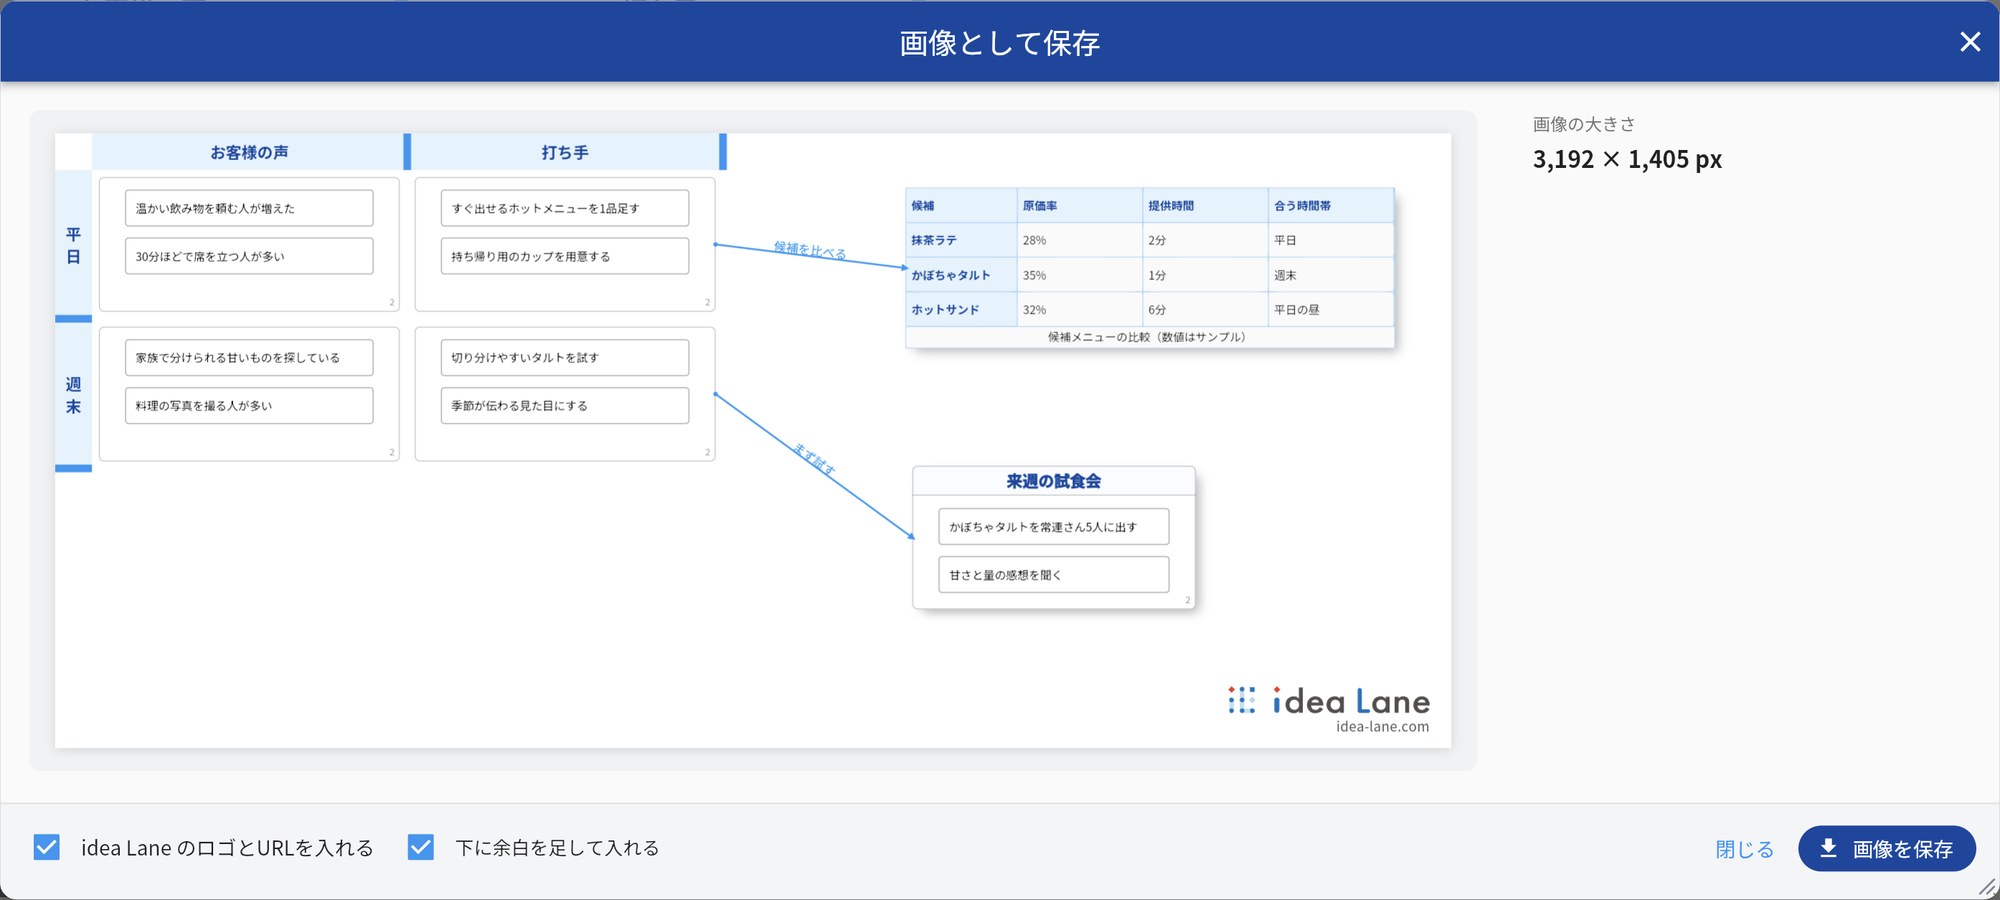Click the 季節が伝わる見た目にする card
This screenshot has width=2000, height=900.
tap(565, 406)
